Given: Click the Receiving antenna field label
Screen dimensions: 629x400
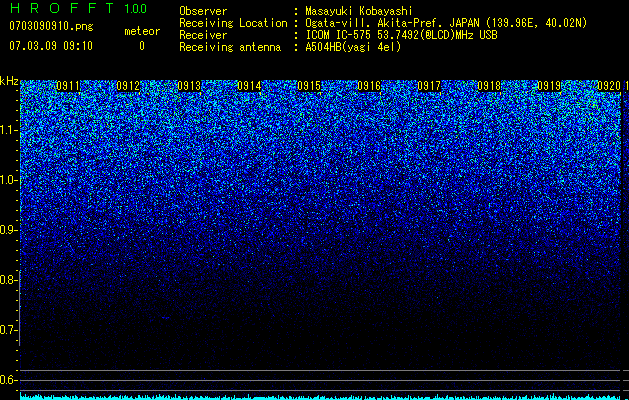Looking at the screenshot, I should pyautogui.click(x=230, y=47).
